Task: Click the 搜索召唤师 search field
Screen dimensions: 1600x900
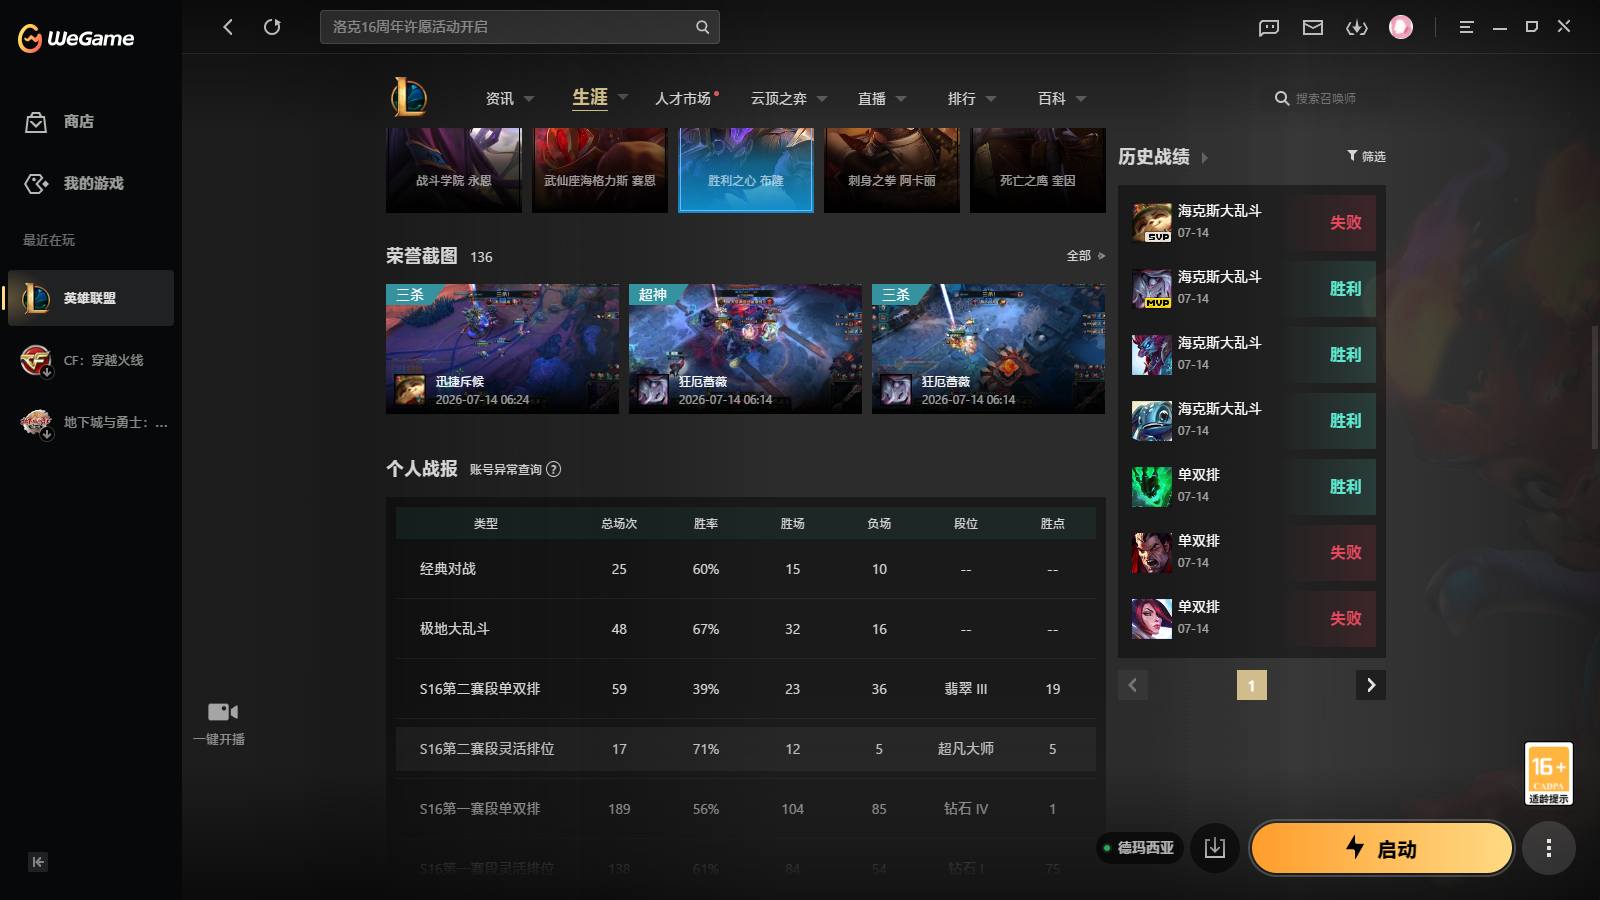Action: tap(1326, 98)
